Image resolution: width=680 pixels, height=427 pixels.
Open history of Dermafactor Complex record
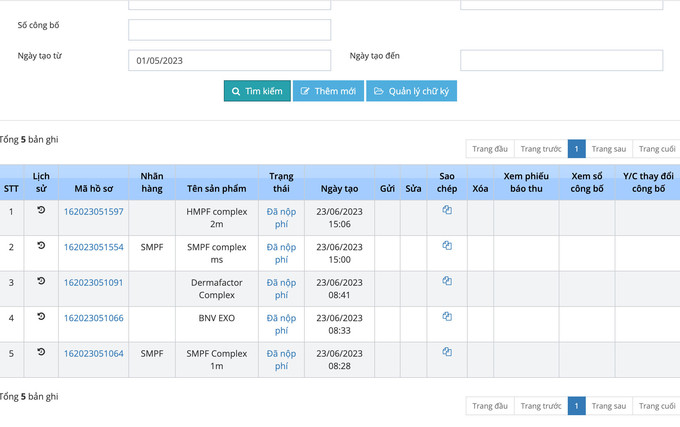tap(41, 281)
